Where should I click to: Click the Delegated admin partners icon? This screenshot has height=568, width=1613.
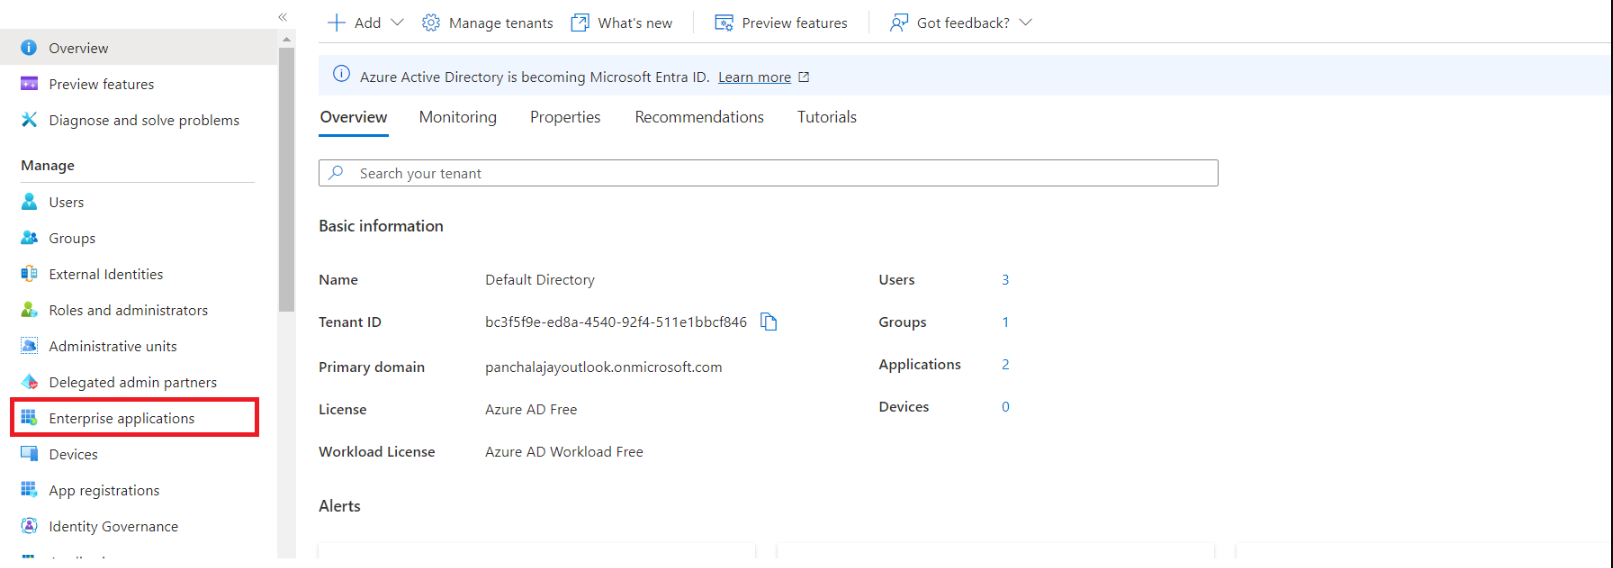point(29,382)
